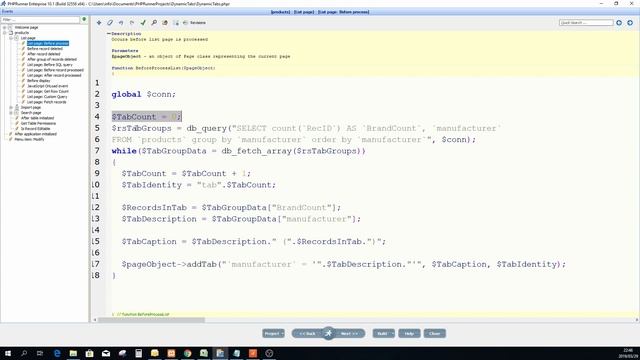Click the Revisions item in toolbar
Viewport: 640px width, 360px height.
(194, 23)
